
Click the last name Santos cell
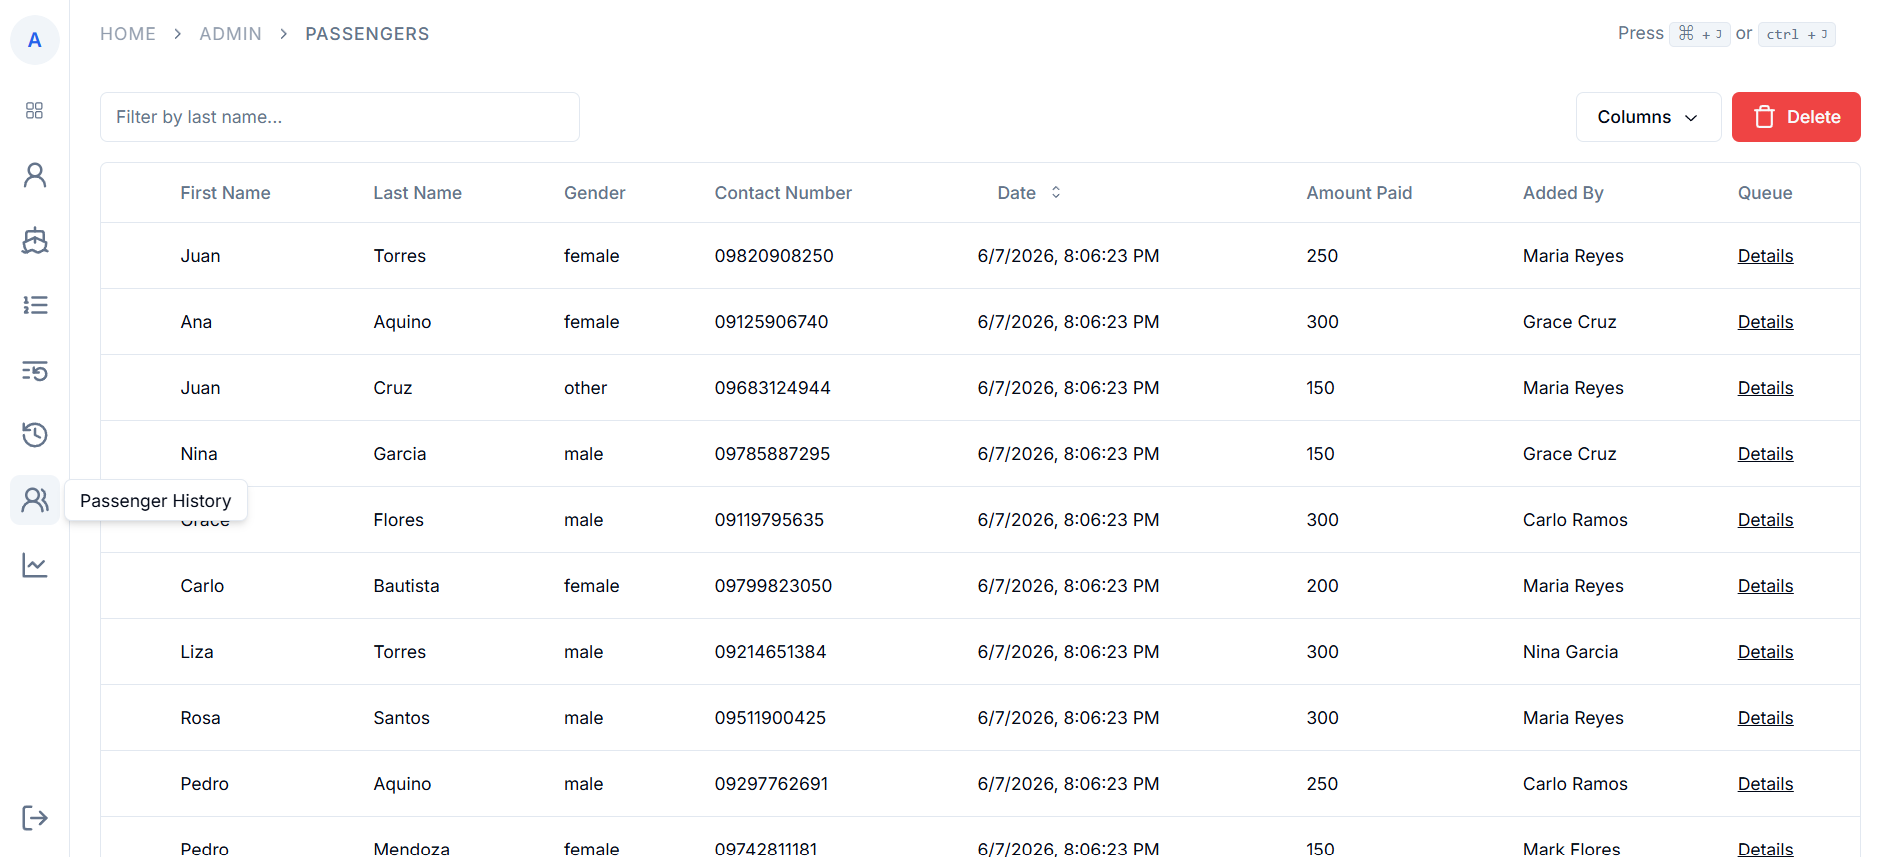pyautogui.click(x=401, y=718)
